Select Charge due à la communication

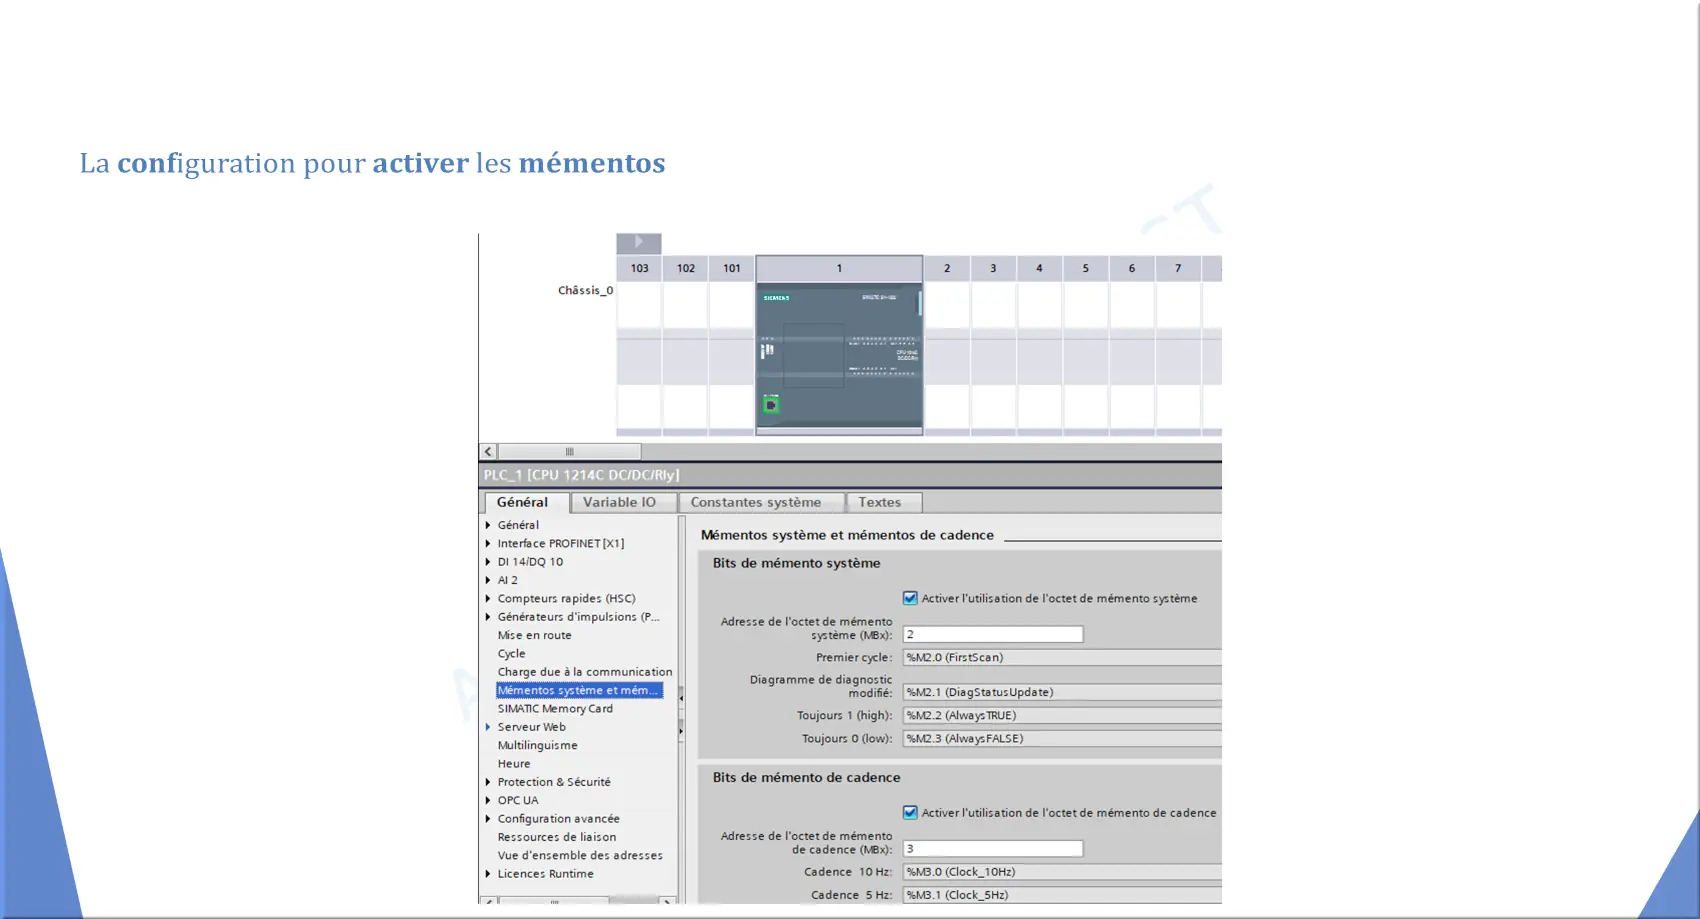coord(585,672)
